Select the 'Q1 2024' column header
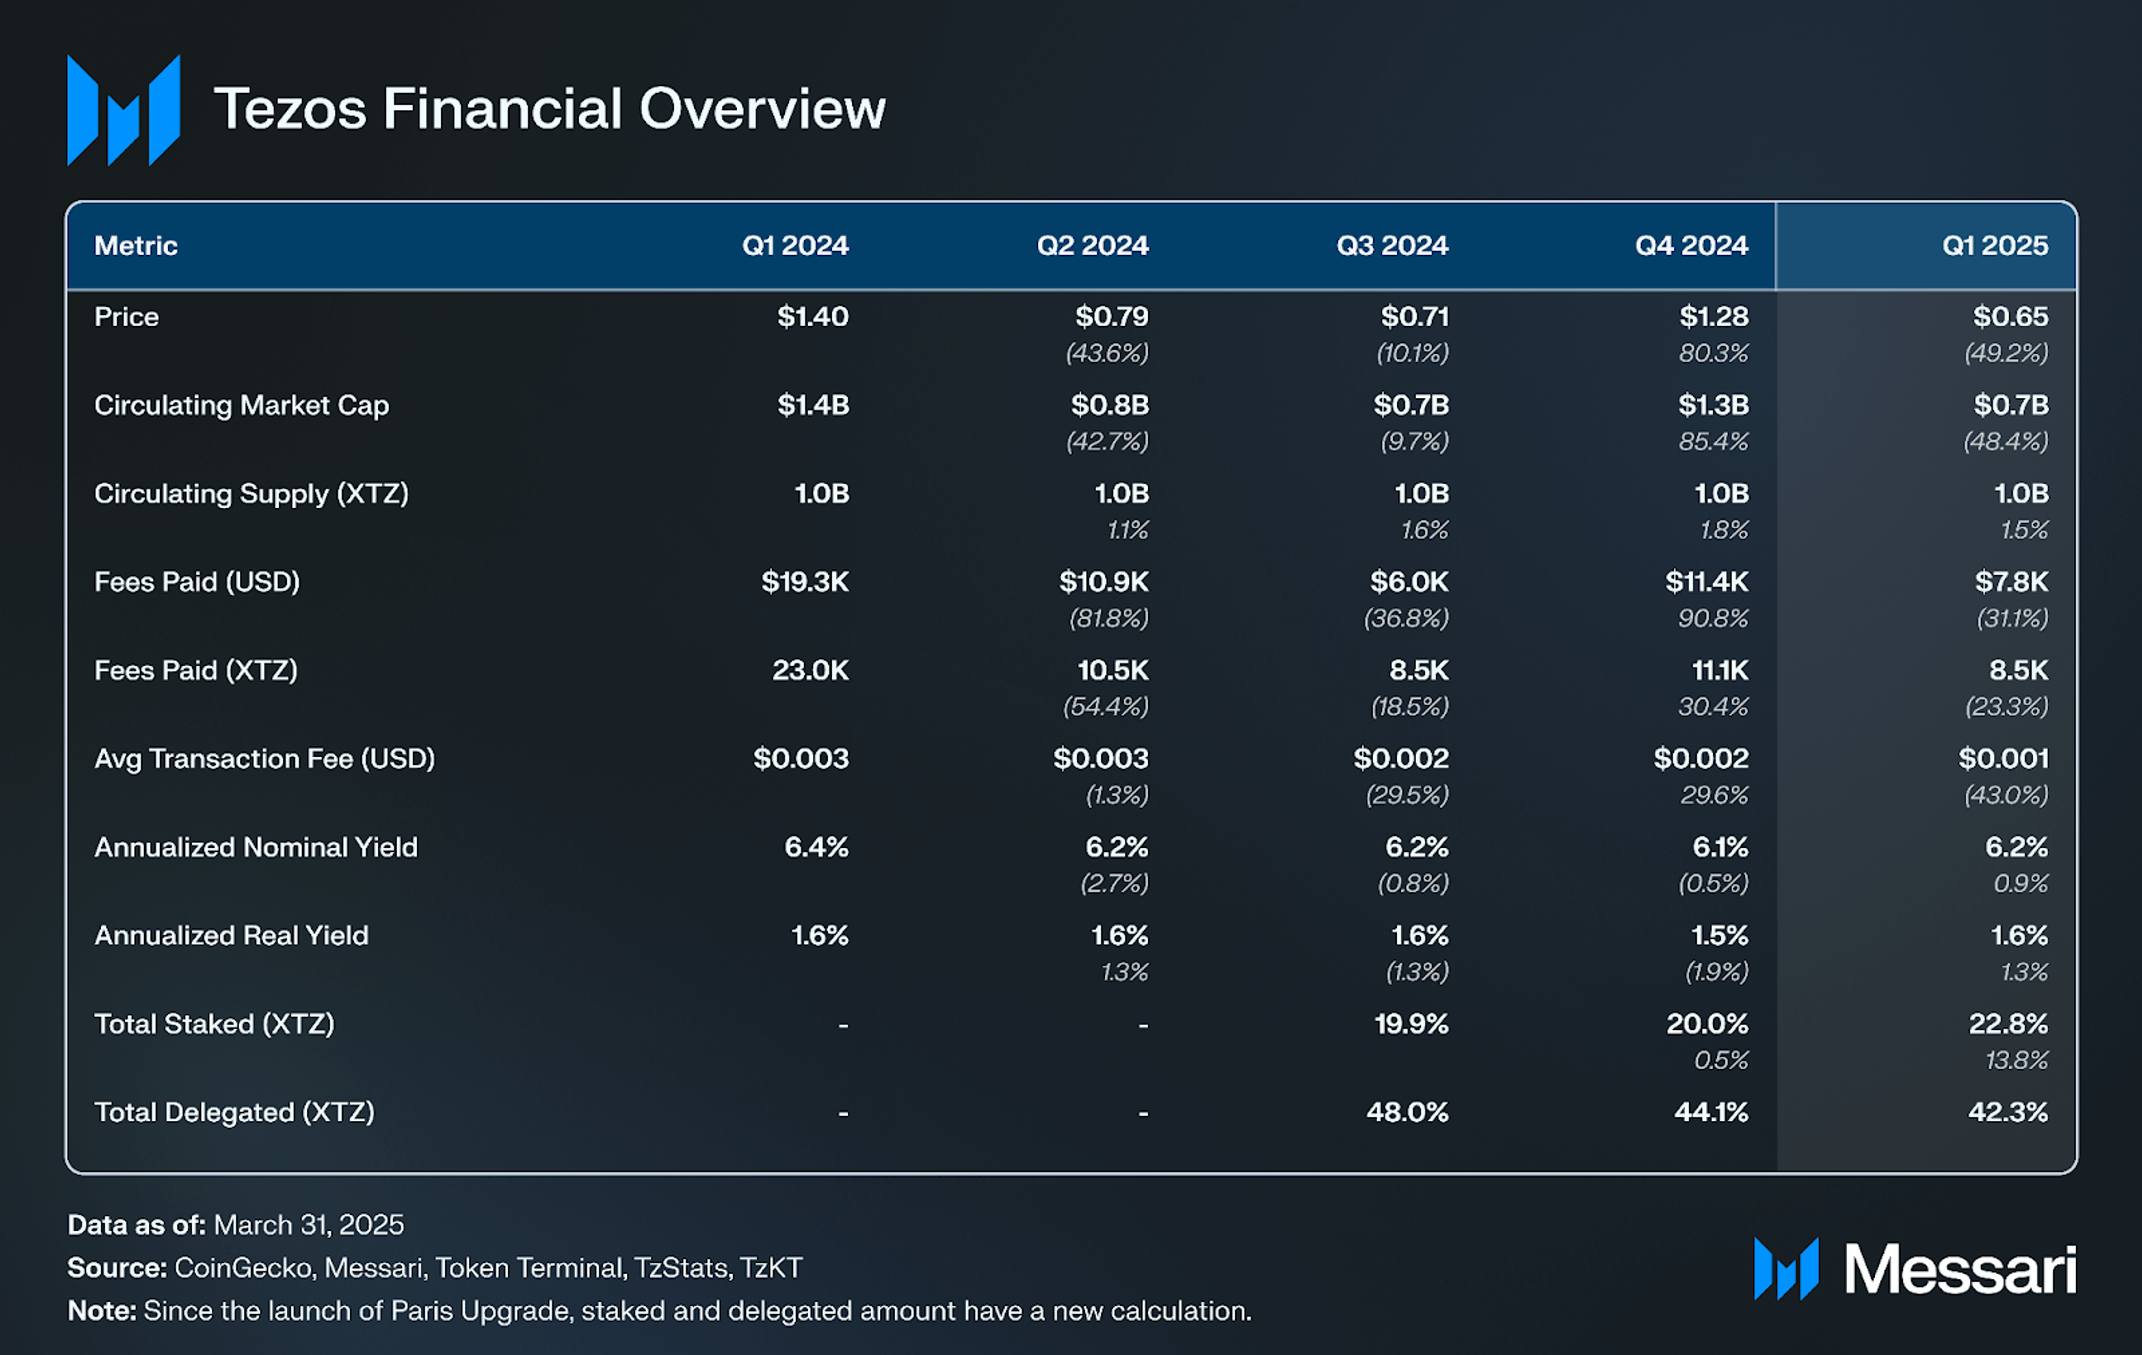The height and width of the screenshot is (1355, 2142). point(795,246)
